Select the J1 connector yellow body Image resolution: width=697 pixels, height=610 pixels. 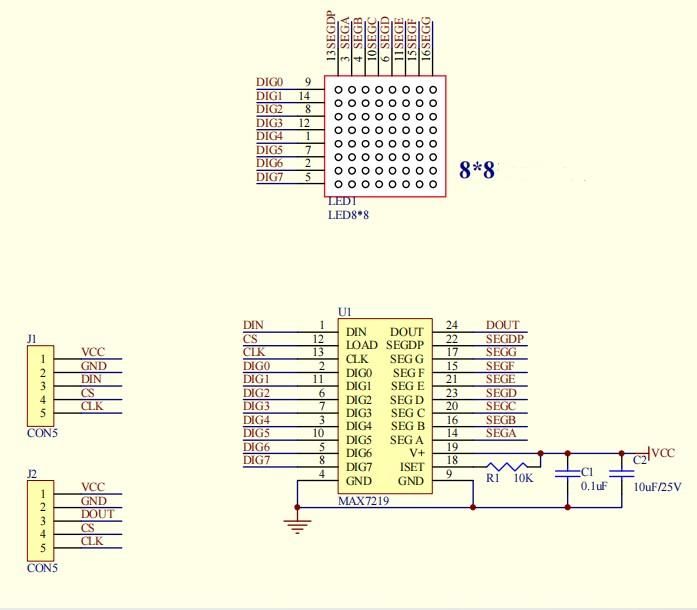pyautogui.click(x=40, y=386)
